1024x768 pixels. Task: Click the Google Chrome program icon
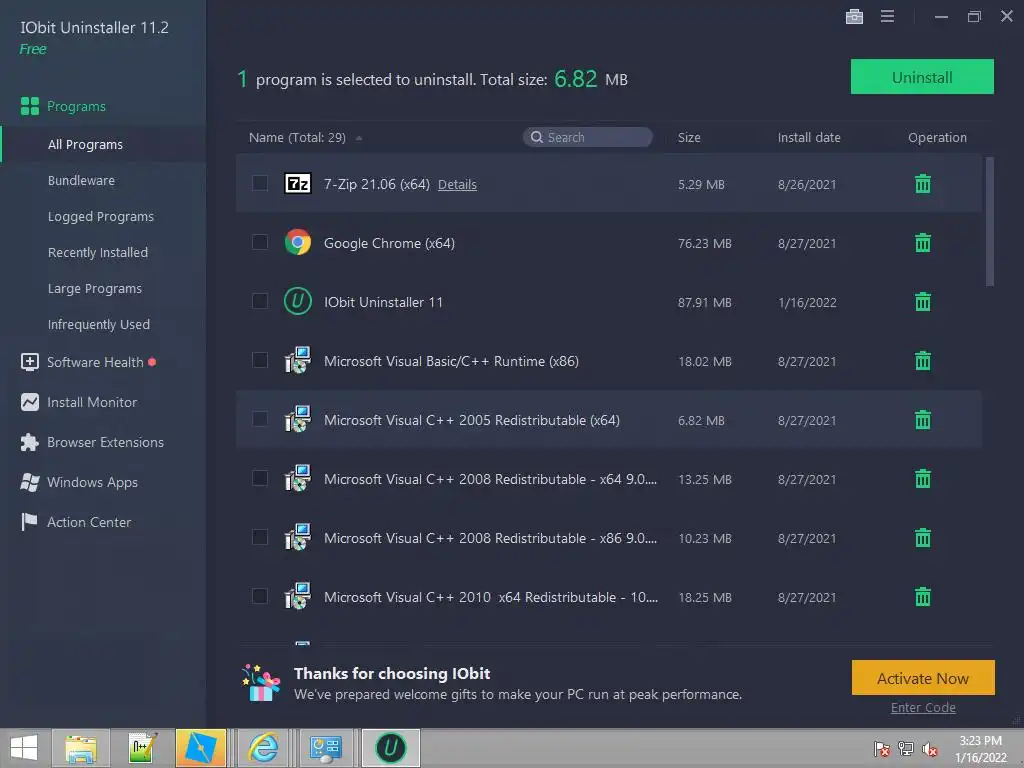[x=298, y=242]
